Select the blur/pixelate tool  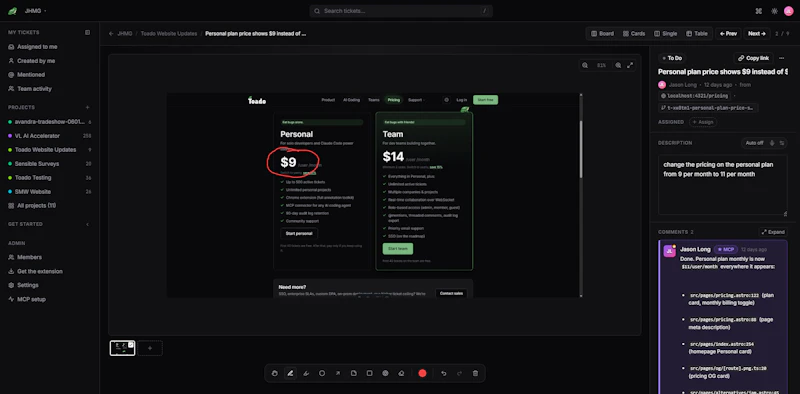coord(385,373)
